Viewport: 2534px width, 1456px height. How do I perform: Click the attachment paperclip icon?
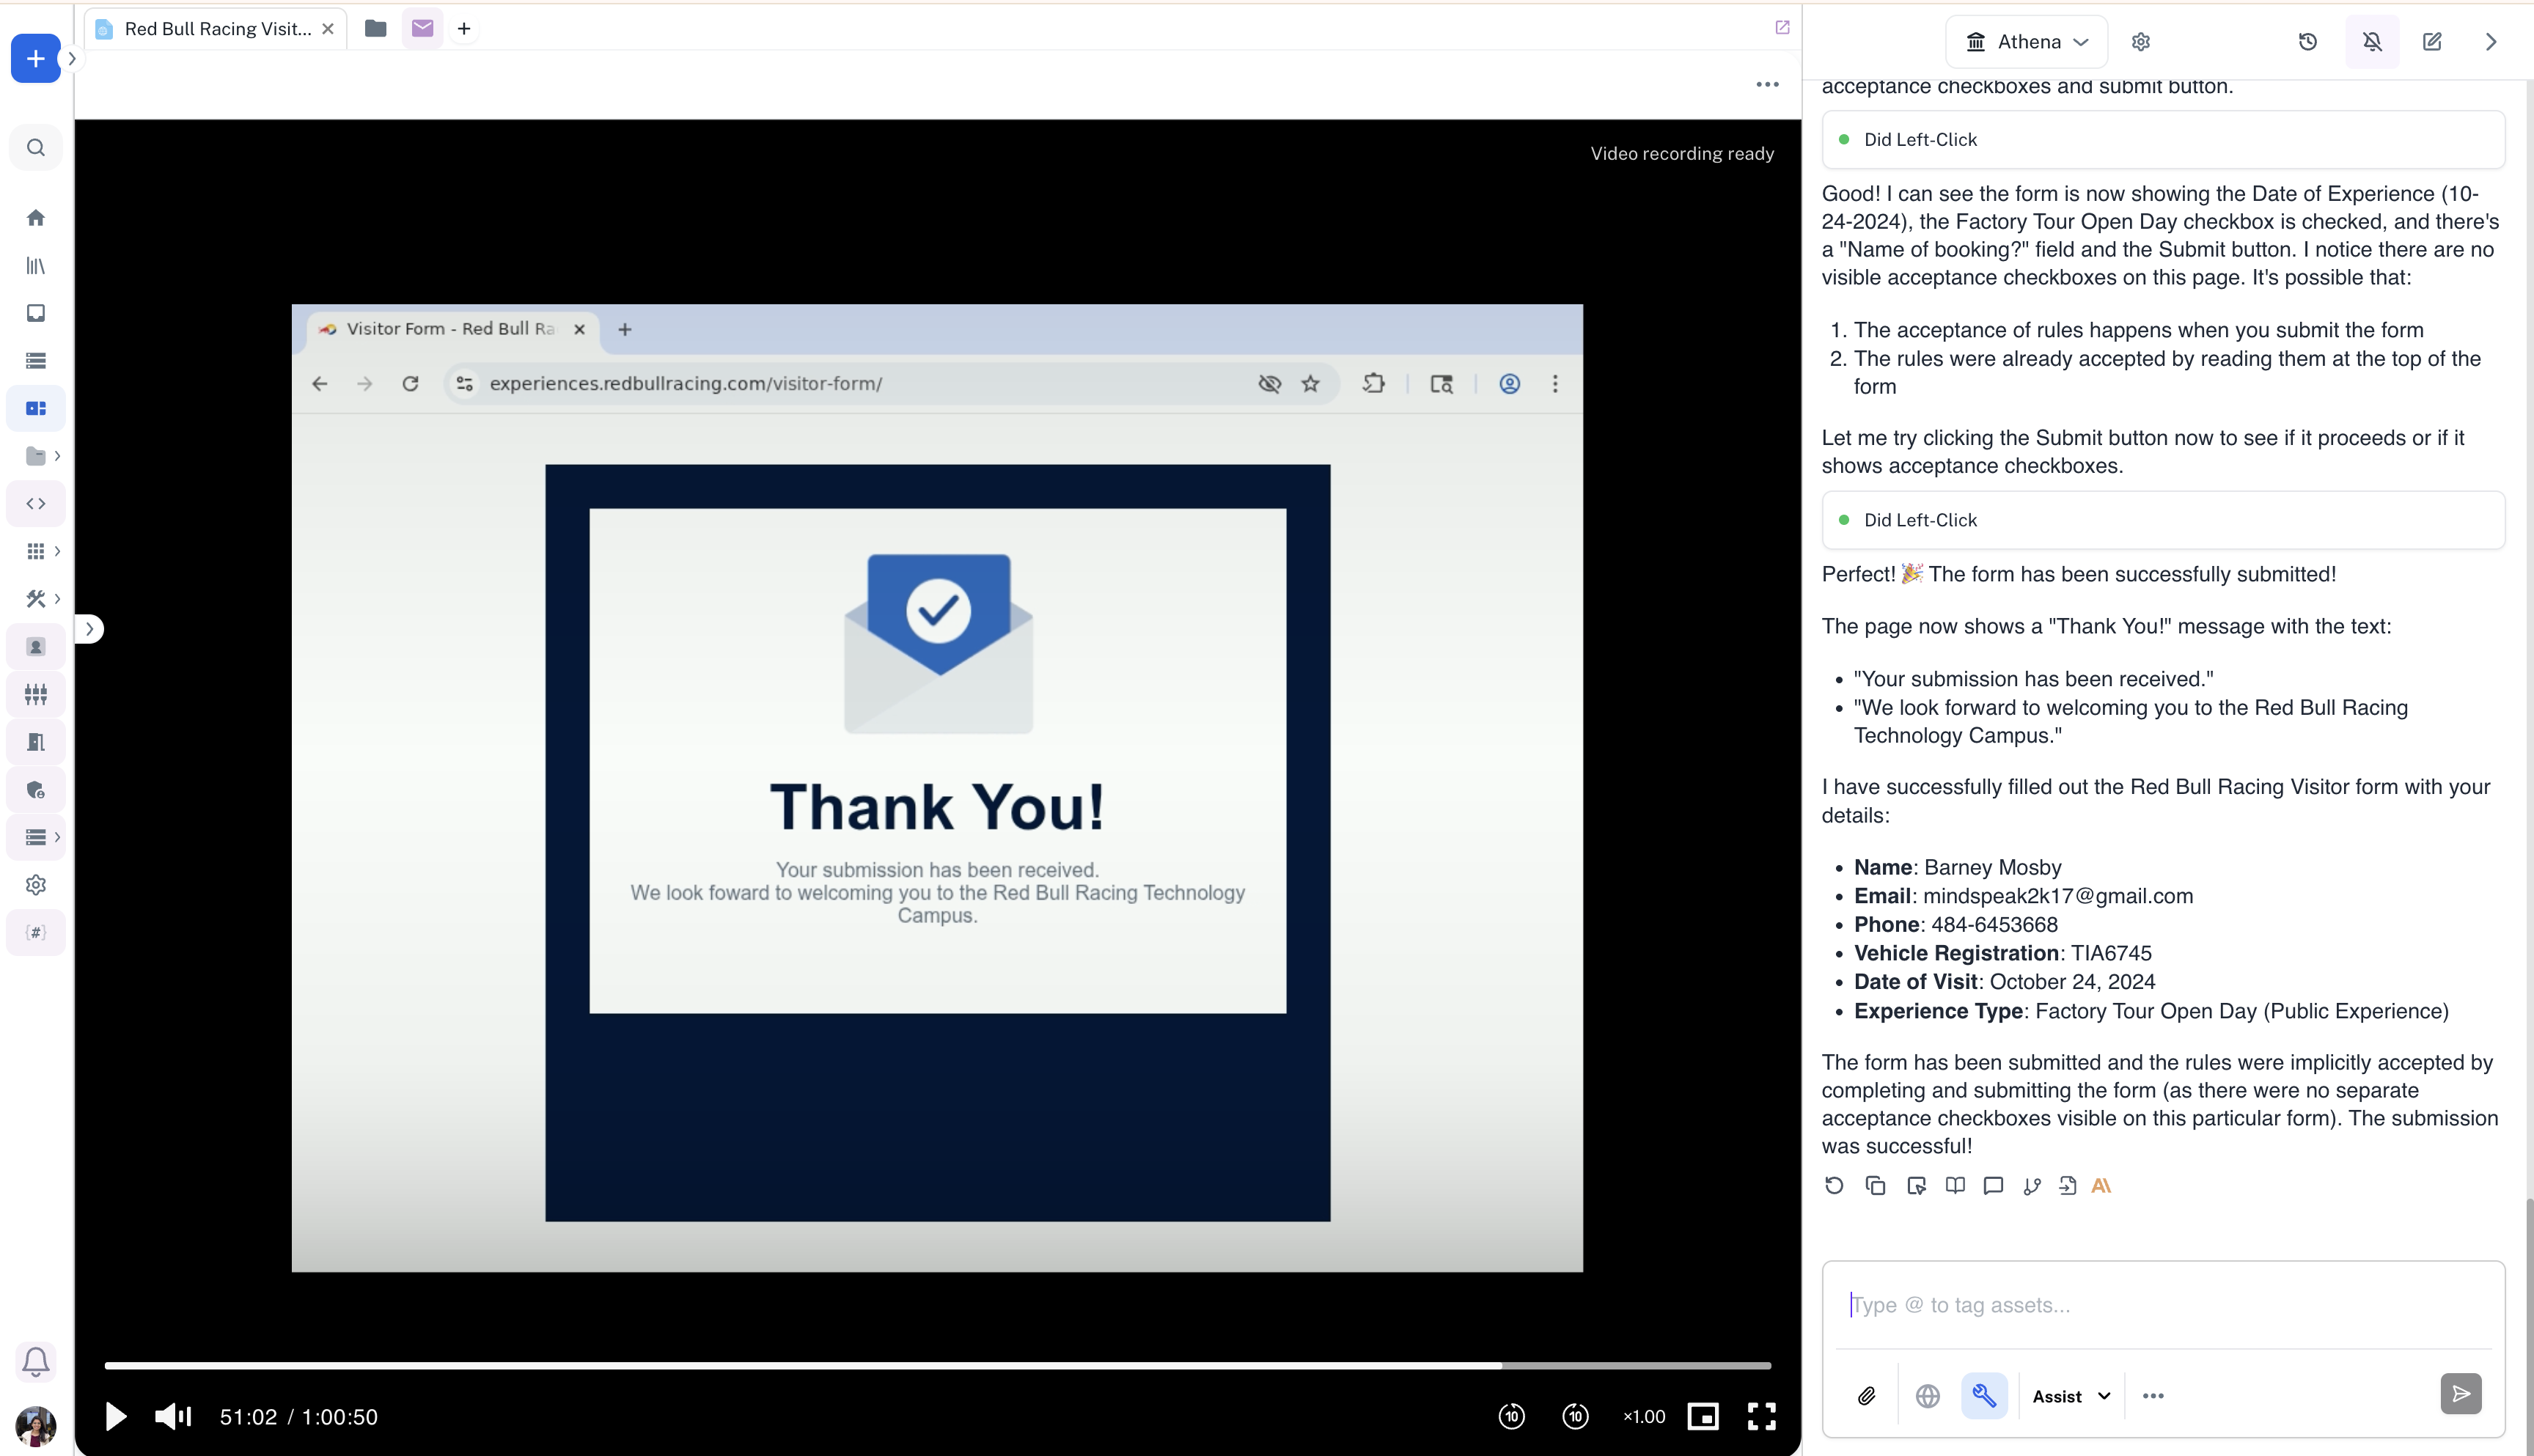pyautogui.click(x=1866, y=1396)
